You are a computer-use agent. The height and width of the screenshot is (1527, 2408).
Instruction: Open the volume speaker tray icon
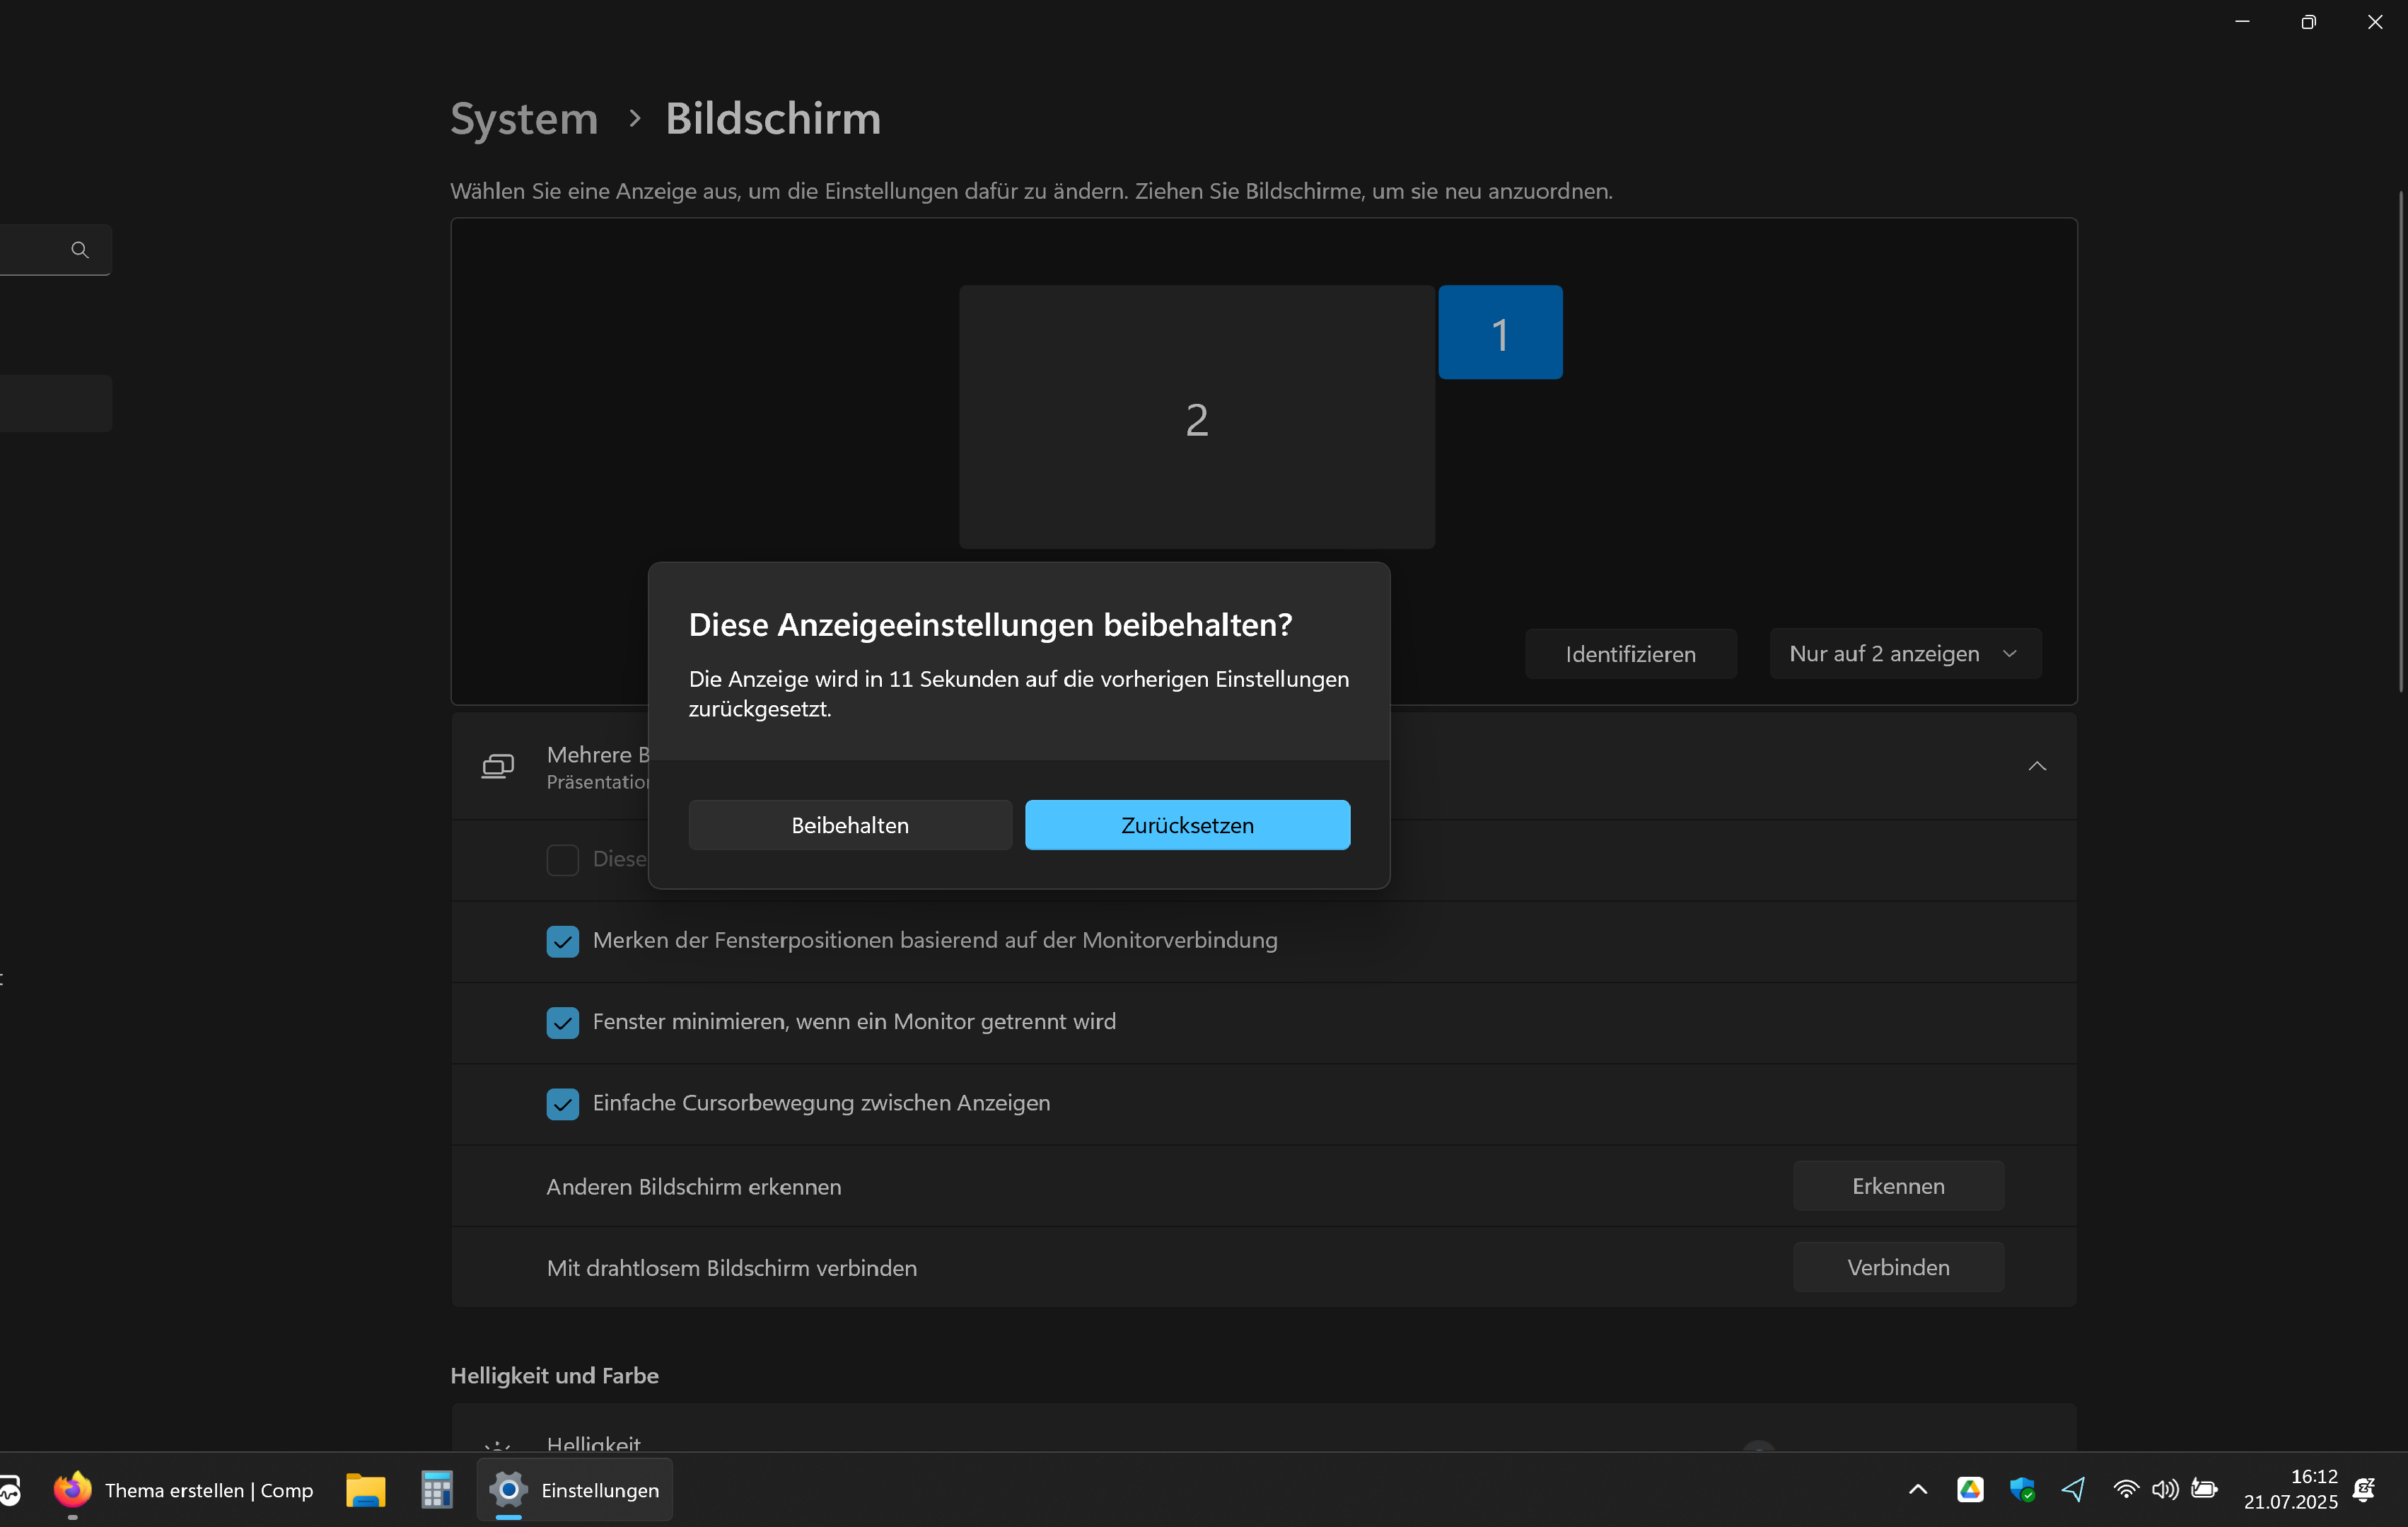[x=2164, y=1490]
